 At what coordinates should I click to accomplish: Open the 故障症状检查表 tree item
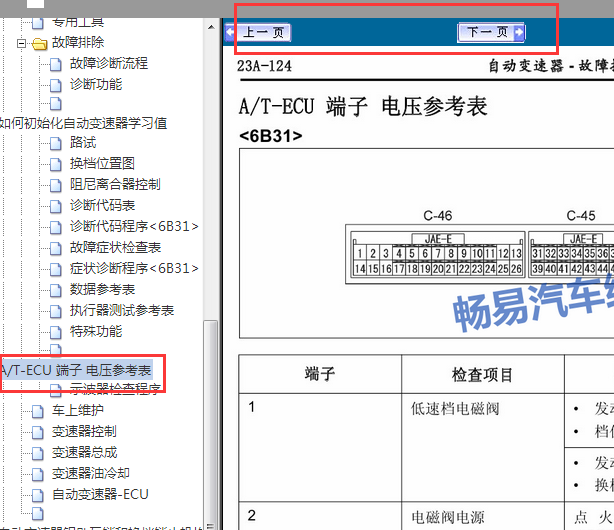tap(115, 247)
